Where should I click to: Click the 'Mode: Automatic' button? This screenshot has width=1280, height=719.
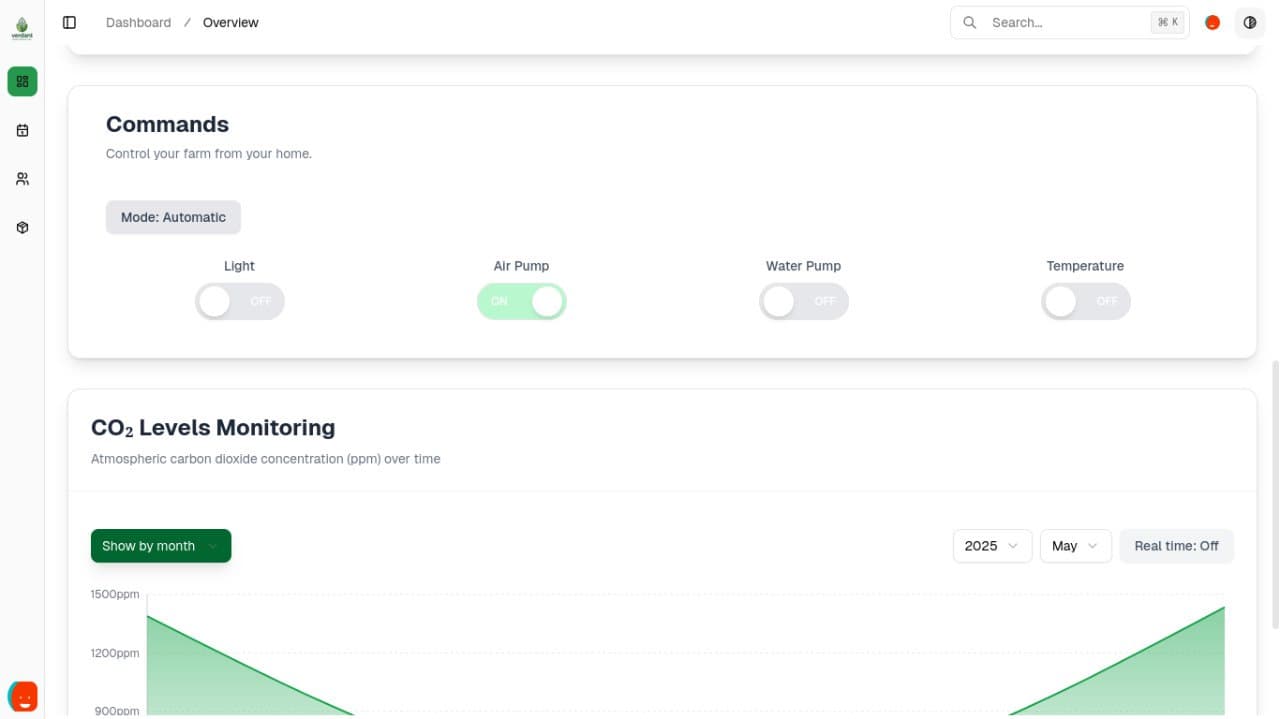pos(173,217)
